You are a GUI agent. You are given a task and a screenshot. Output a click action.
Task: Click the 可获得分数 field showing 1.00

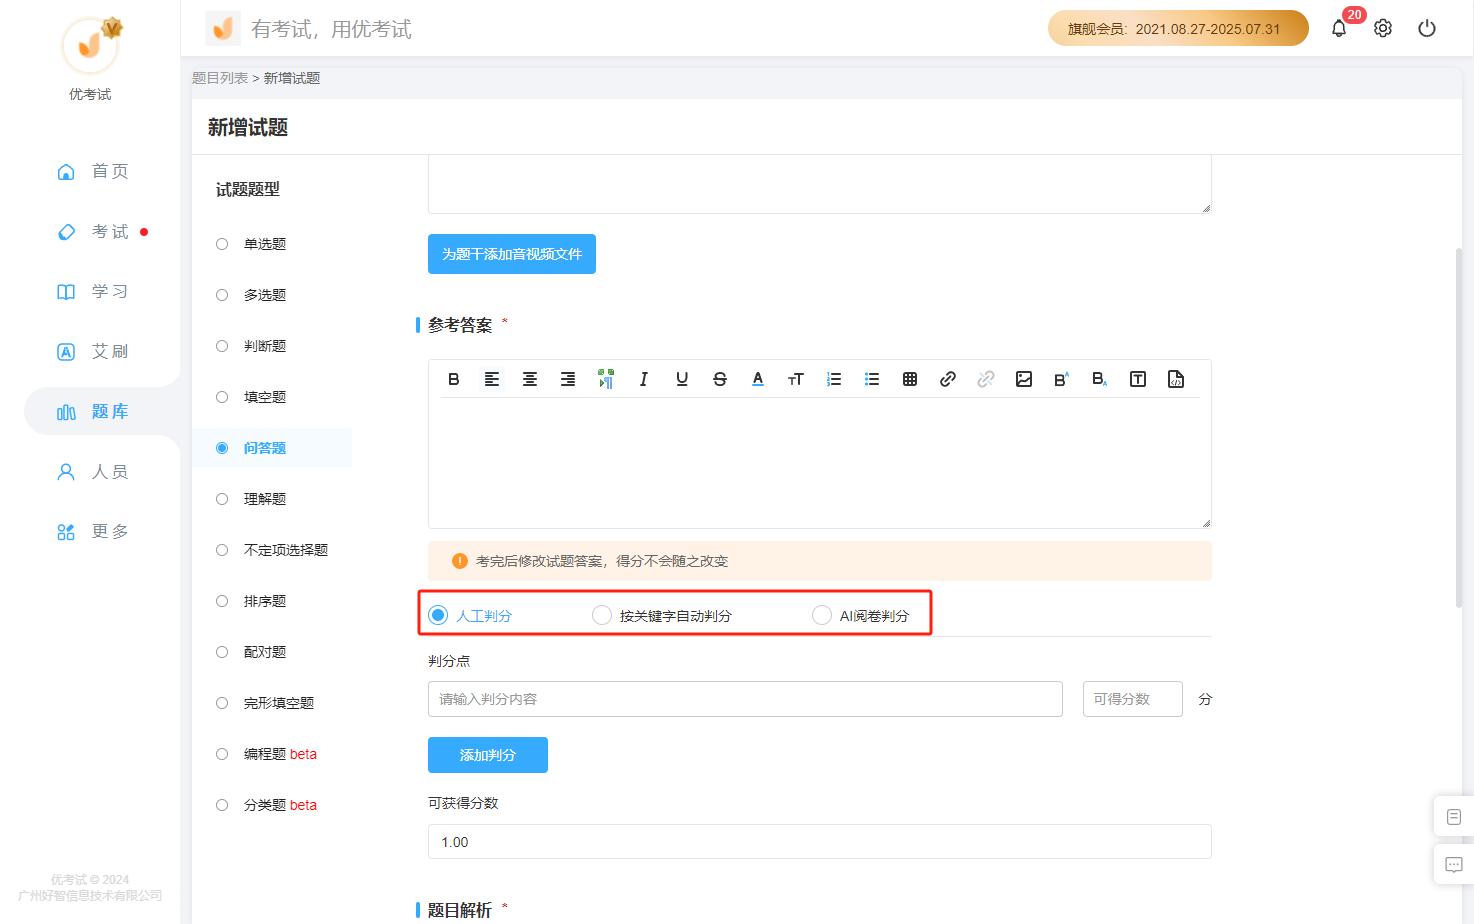coord(820,842)
